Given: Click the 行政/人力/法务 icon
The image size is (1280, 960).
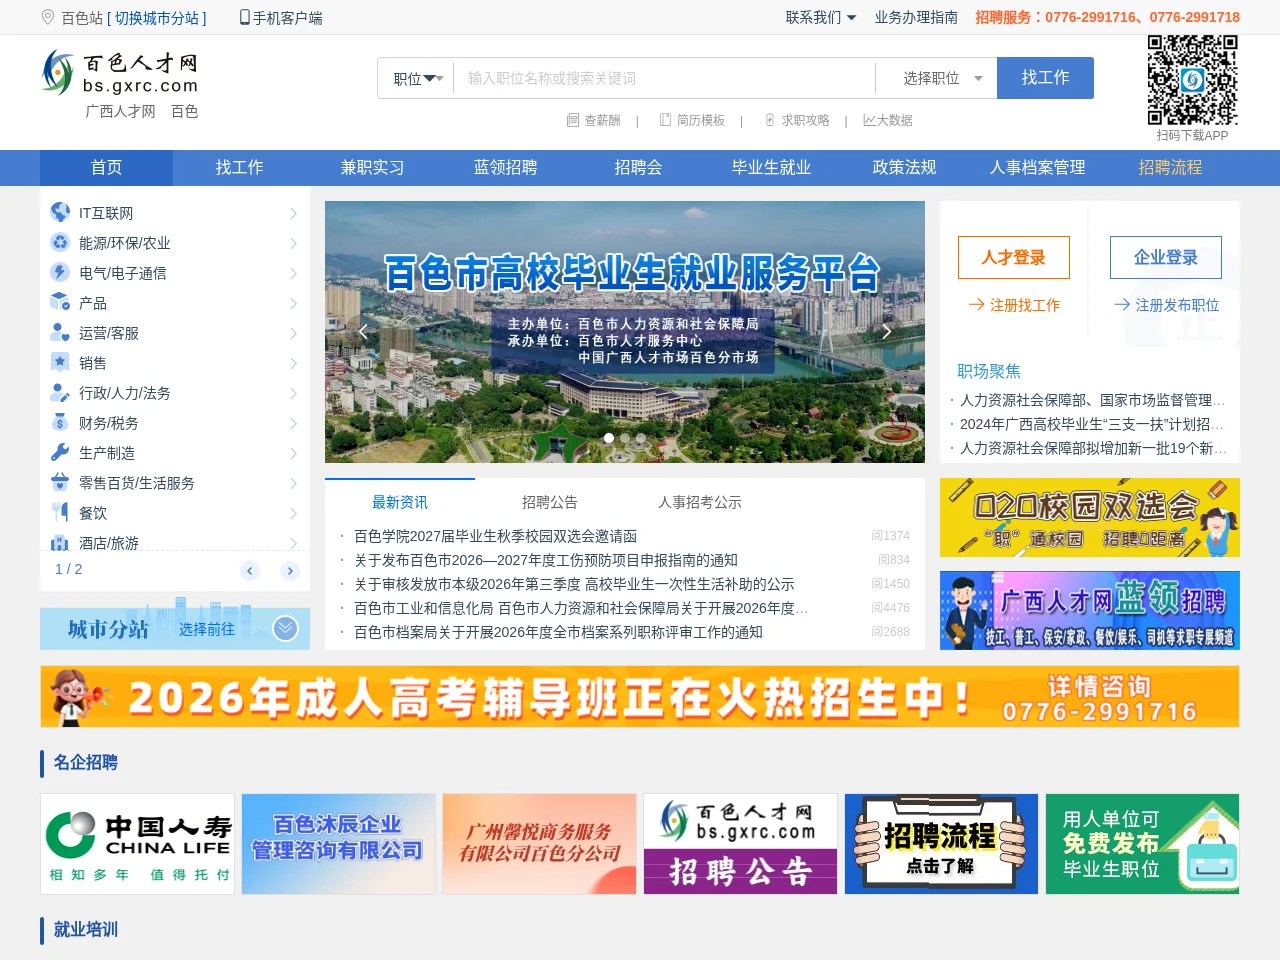Looking at the screenshot, I should (x=60, y=392).
